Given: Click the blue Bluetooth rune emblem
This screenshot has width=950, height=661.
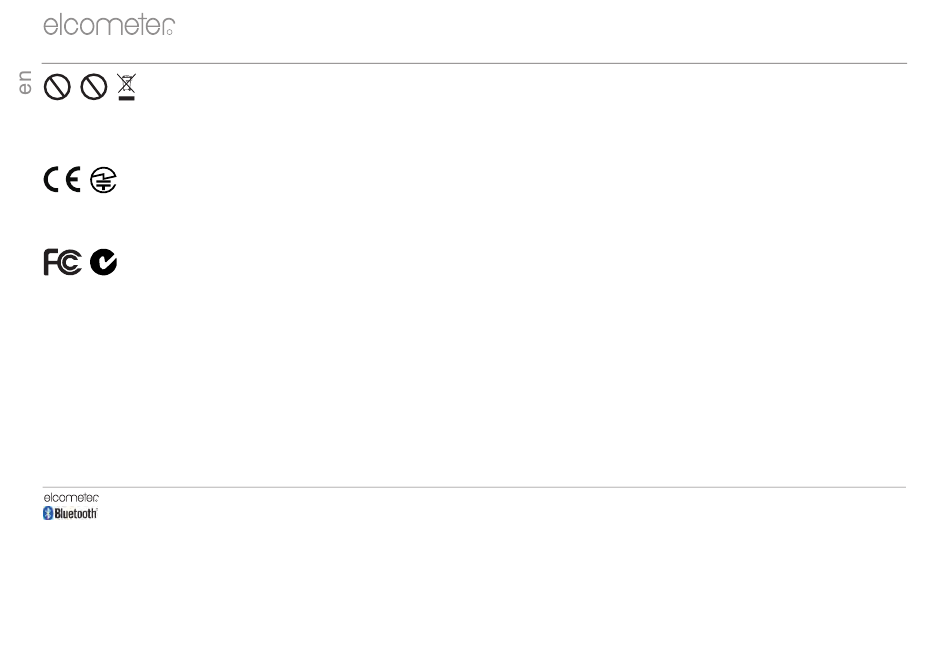Looking at the screenshot, I should click(x=48, y=513).
